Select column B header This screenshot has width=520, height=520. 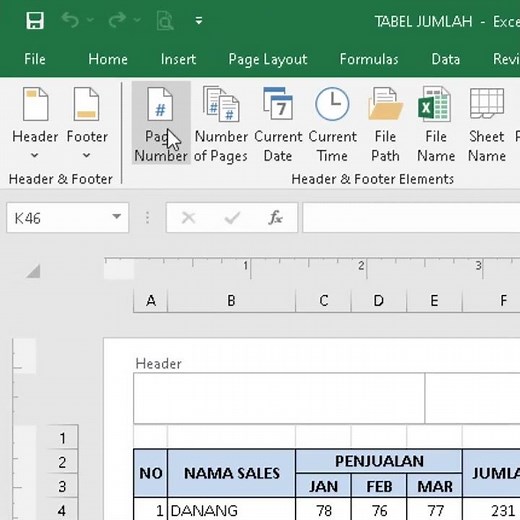click(231, 301)
